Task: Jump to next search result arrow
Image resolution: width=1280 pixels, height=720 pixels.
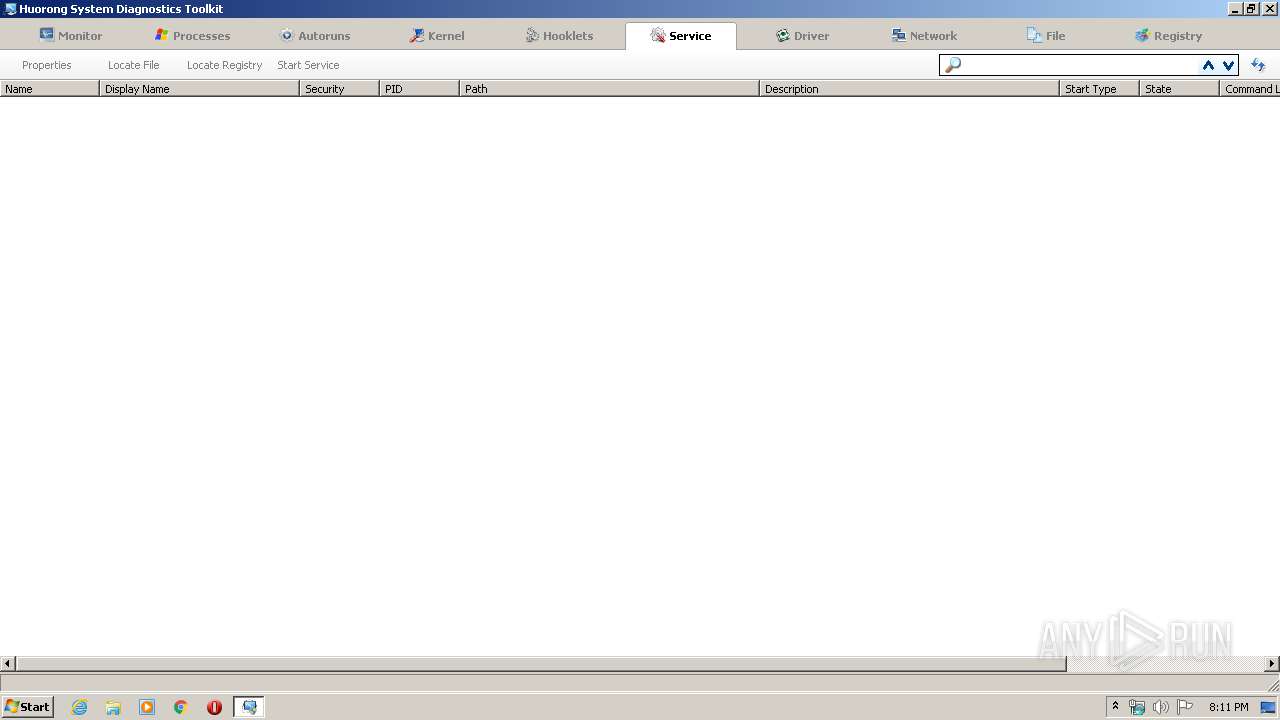Action: coord(1228,65)
